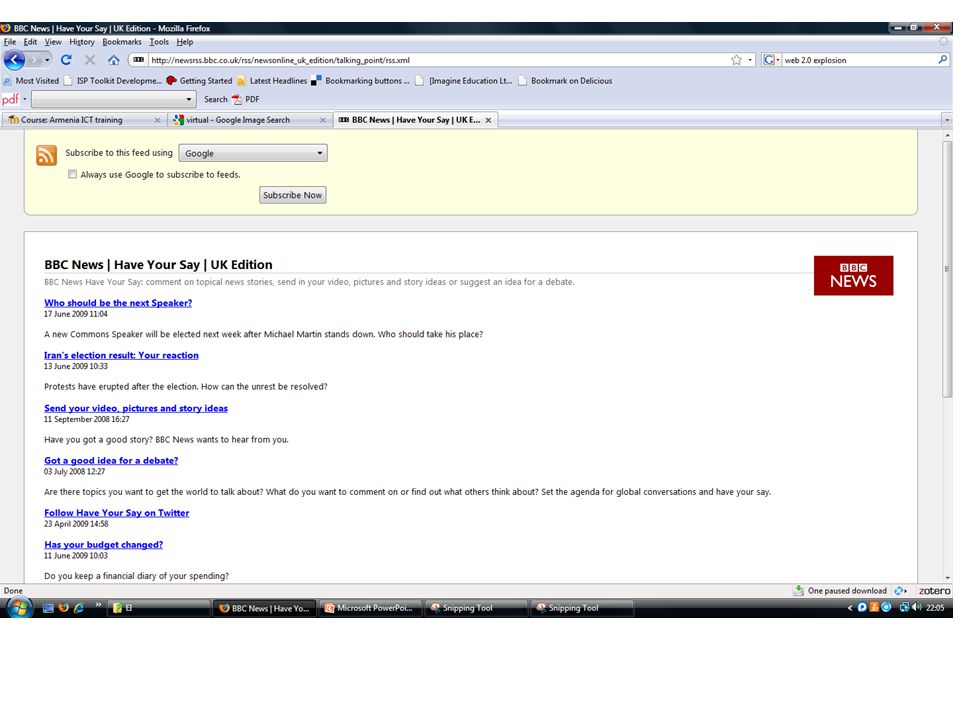
Task: Click the search magnifier icon
Action: pyautogui.click(x=943, y=59)
